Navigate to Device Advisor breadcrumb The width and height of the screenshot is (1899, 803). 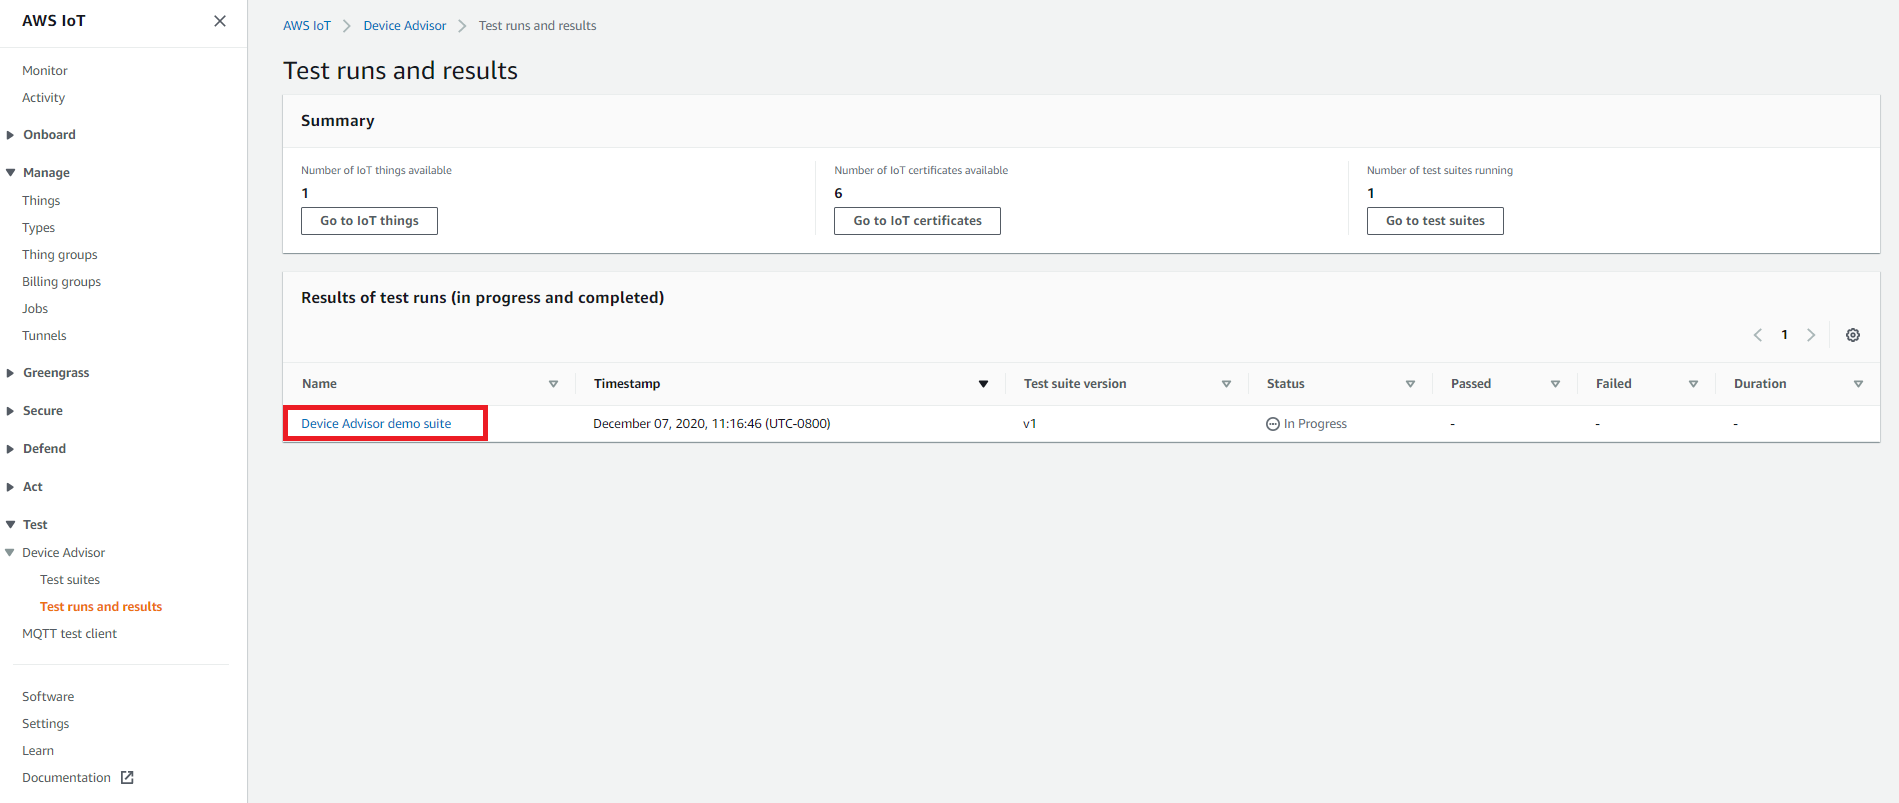pos(404,26)
